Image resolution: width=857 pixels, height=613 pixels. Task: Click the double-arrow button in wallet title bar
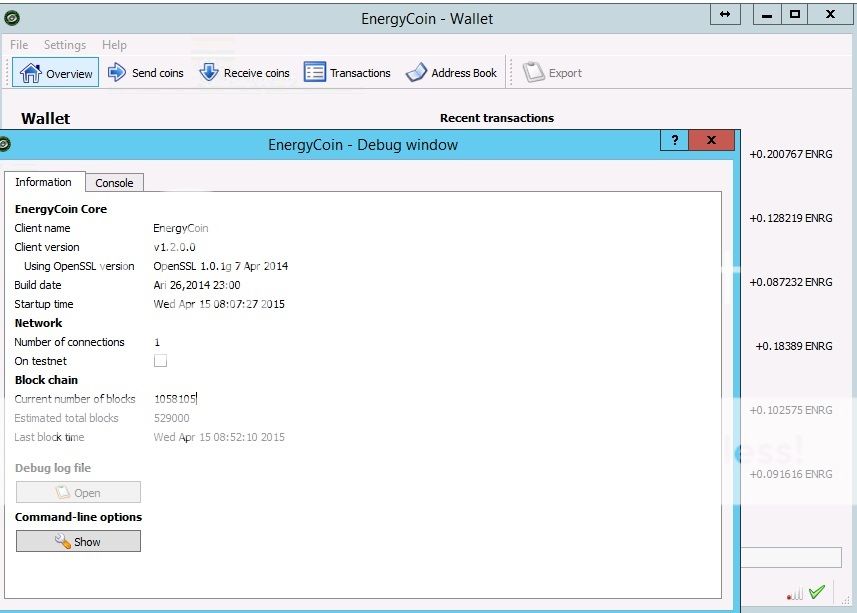tap(725, 14)
